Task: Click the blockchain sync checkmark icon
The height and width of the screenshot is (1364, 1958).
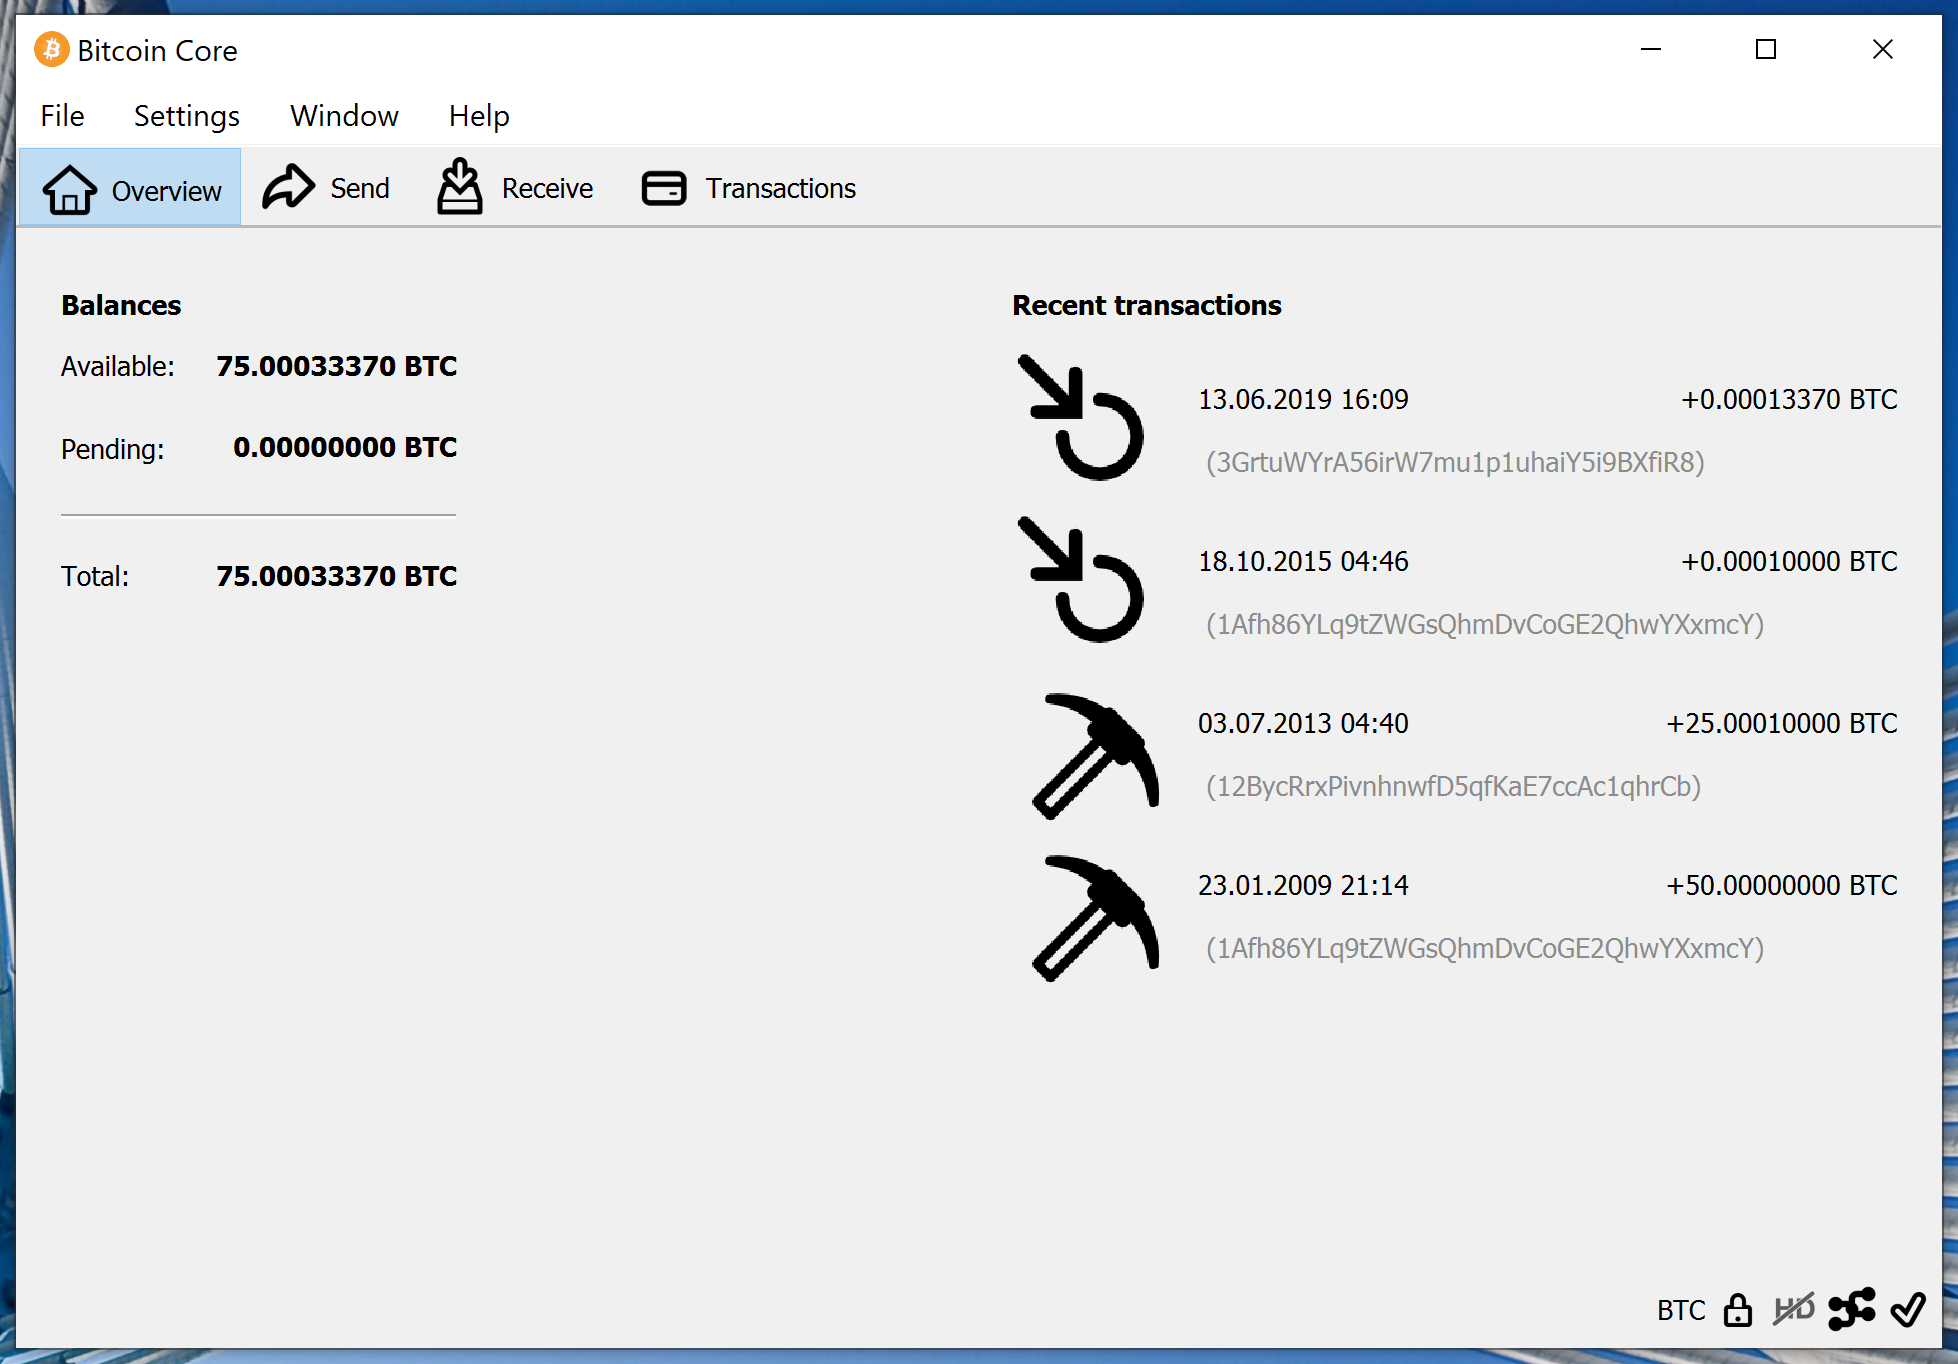Action: pos(1908,1309)
